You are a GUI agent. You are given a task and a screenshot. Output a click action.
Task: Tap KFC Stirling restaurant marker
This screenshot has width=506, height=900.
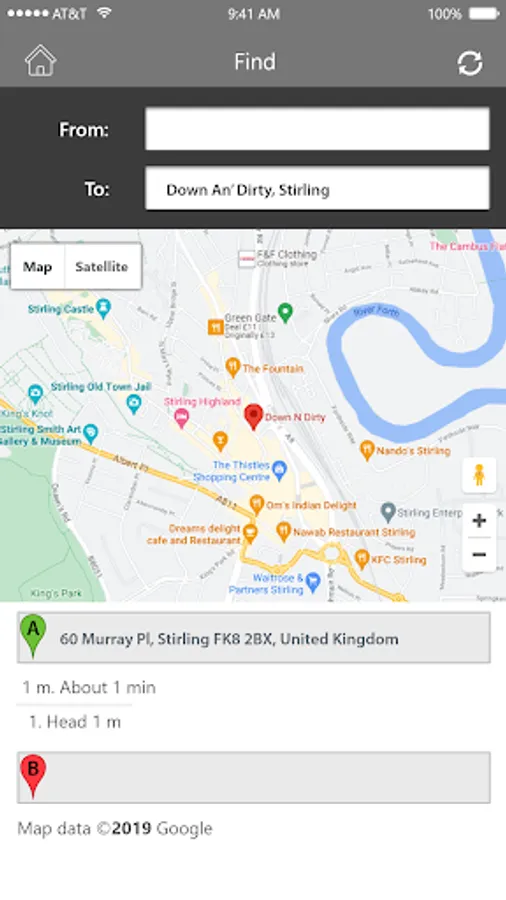[361, 558]
